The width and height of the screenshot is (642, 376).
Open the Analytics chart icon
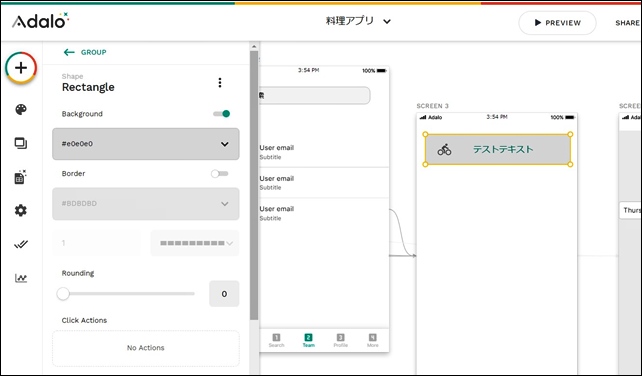pos(21,278)
